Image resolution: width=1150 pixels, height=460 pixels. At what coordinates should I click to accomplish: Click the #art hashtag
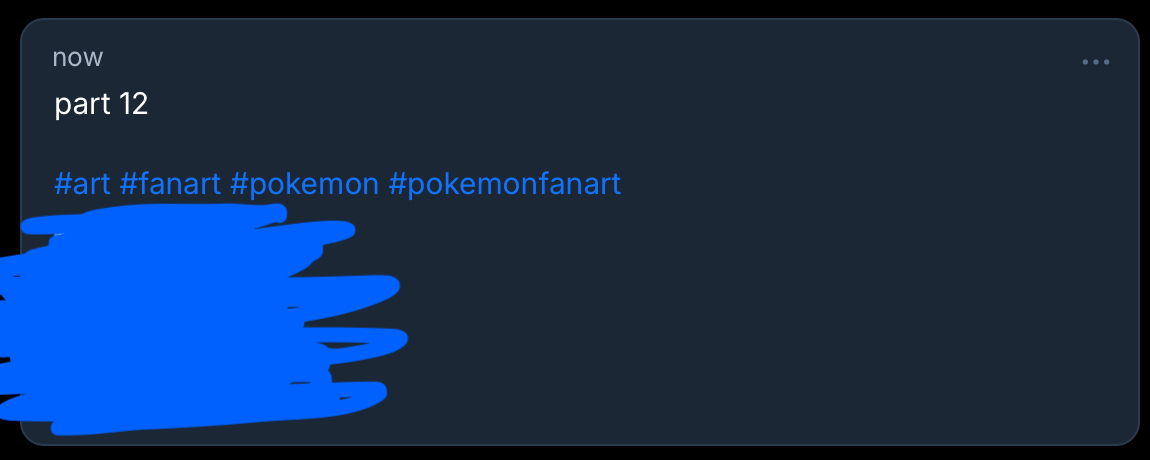coord(82,184)
